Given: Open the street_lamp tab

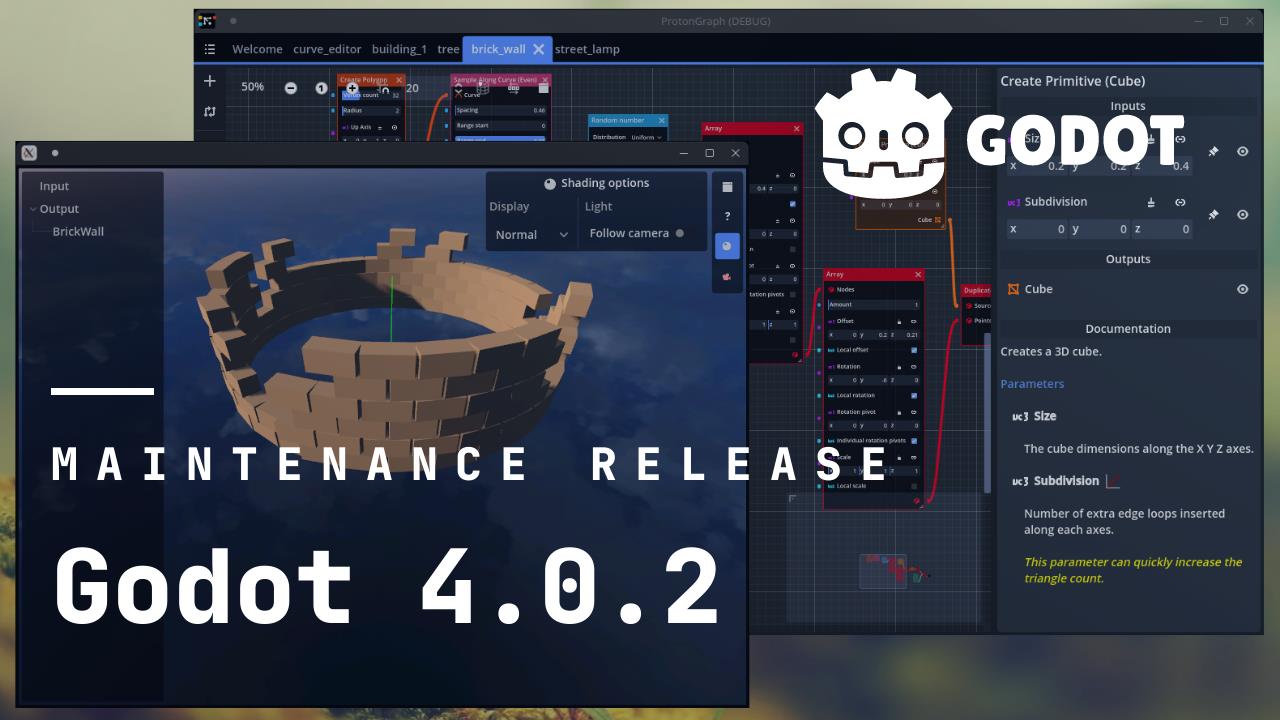Looking at the screenshot, I should [x=588, y=49].
